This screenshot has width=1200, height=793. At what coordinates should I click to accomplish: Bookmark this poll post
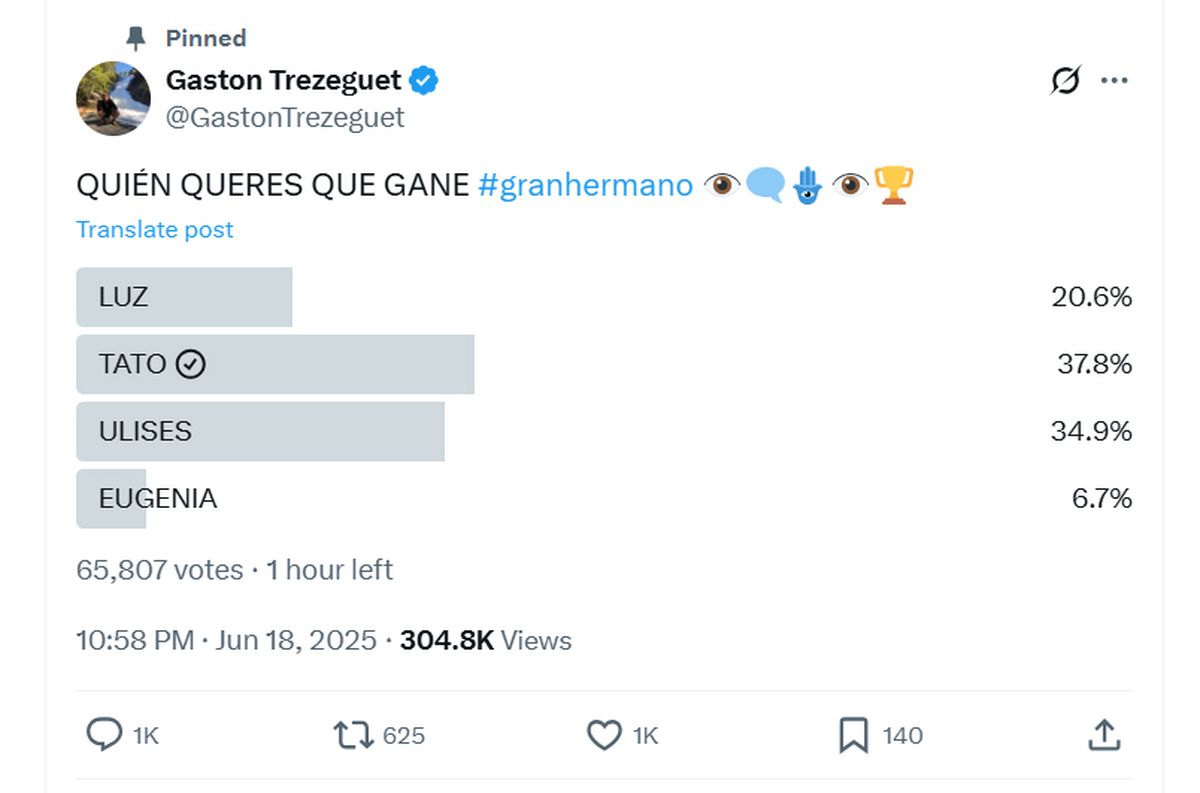tap(853, 736)
